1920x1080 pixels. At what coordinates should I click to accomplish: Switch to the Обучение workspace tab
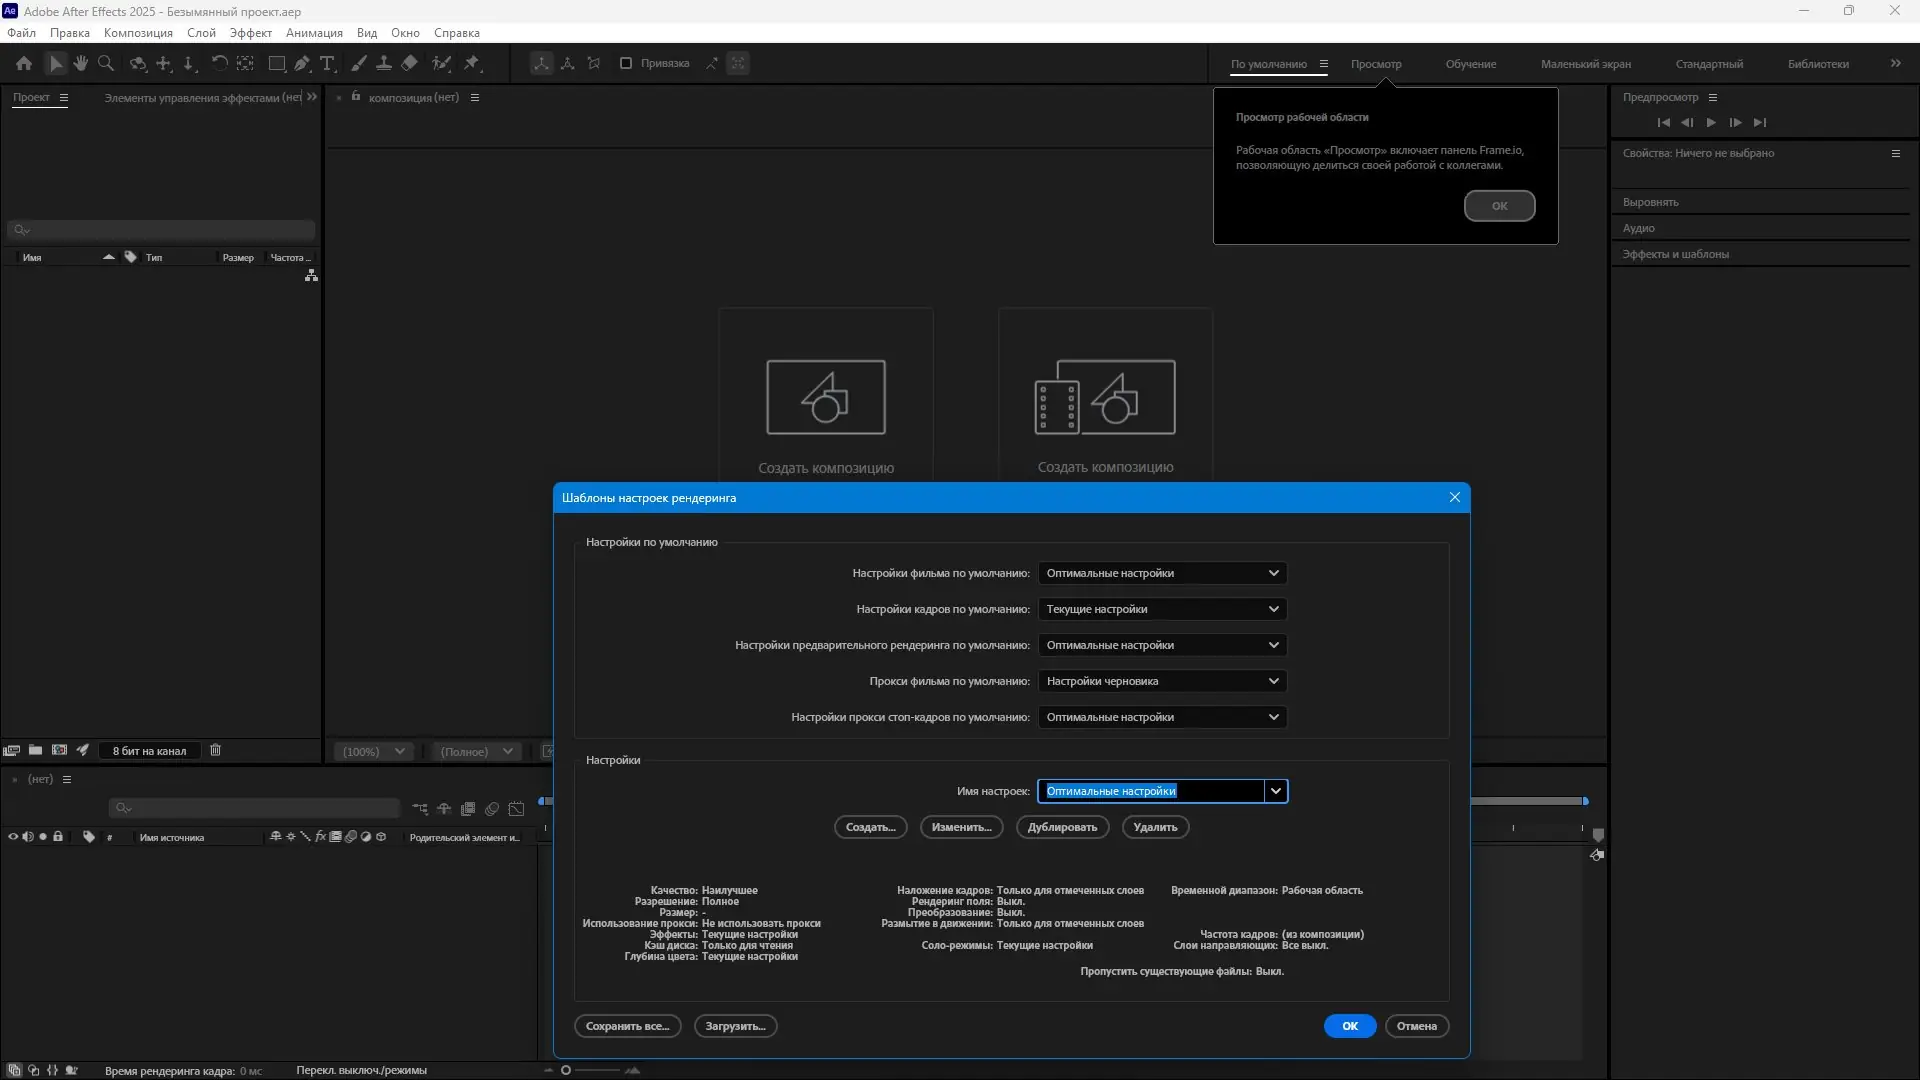[1470, 64]
